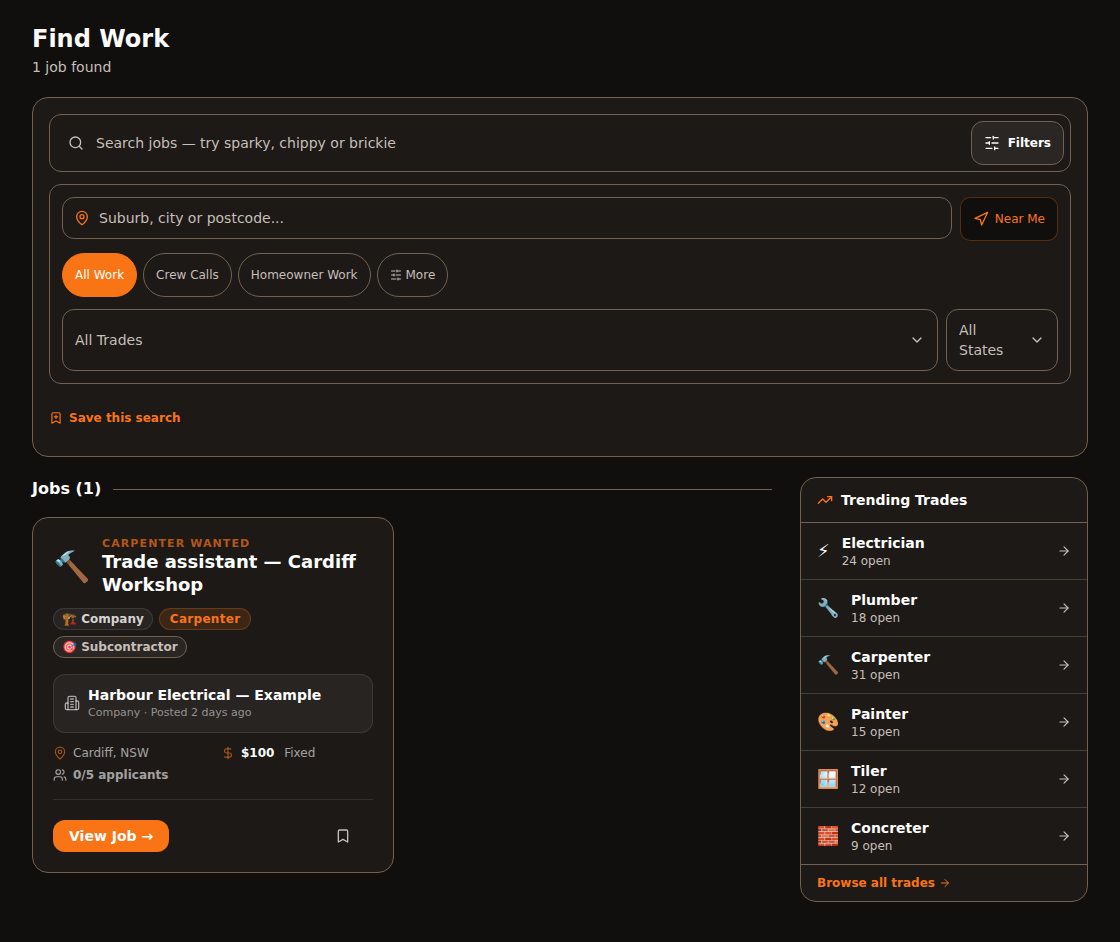Viewport: 1120px width, 942px height.
Task: Click the arrow on the Plumber row
Action: (x=1064, y=608)
